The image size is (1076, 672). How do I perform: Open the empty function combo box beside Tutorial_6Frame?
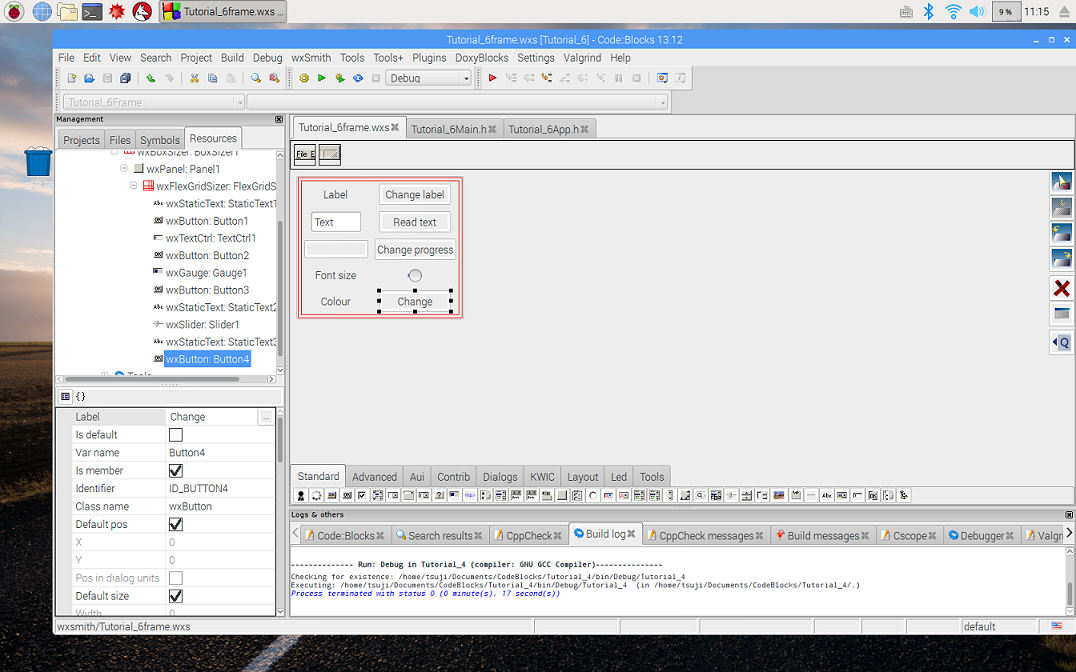[457, 102]
